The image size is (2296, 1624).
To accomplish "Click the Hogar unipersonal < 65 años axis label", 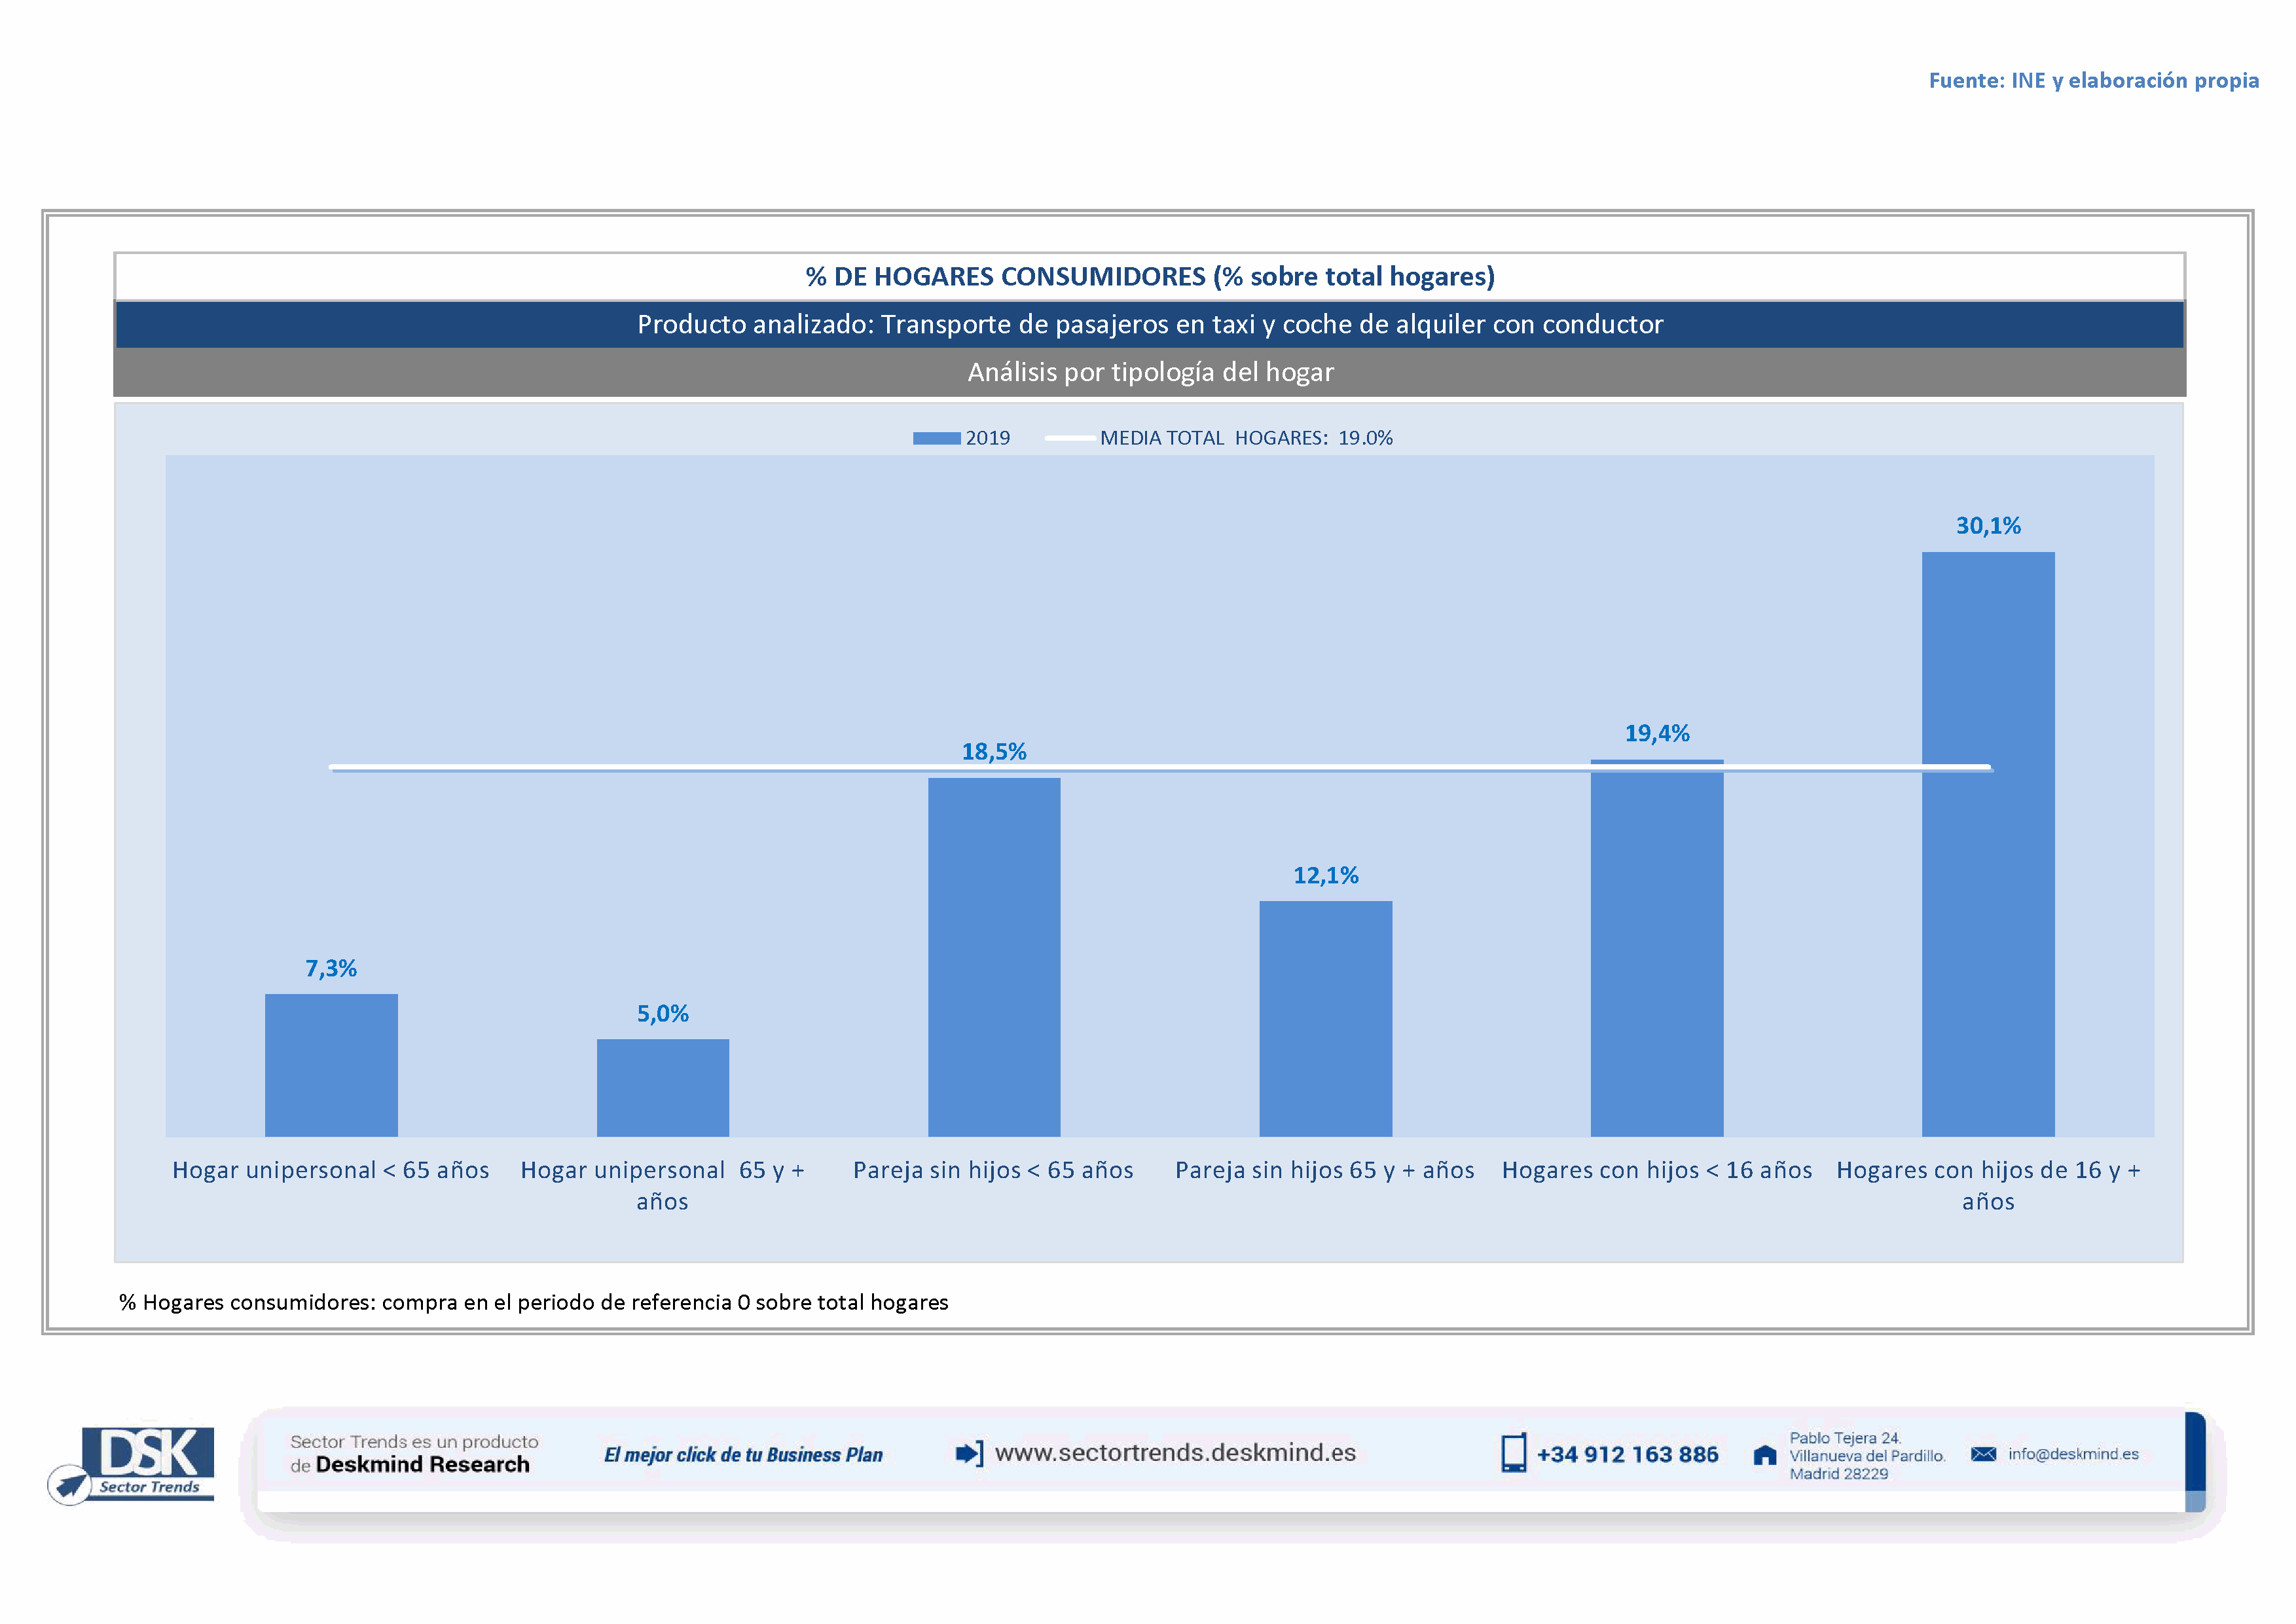I will 331,1170.
